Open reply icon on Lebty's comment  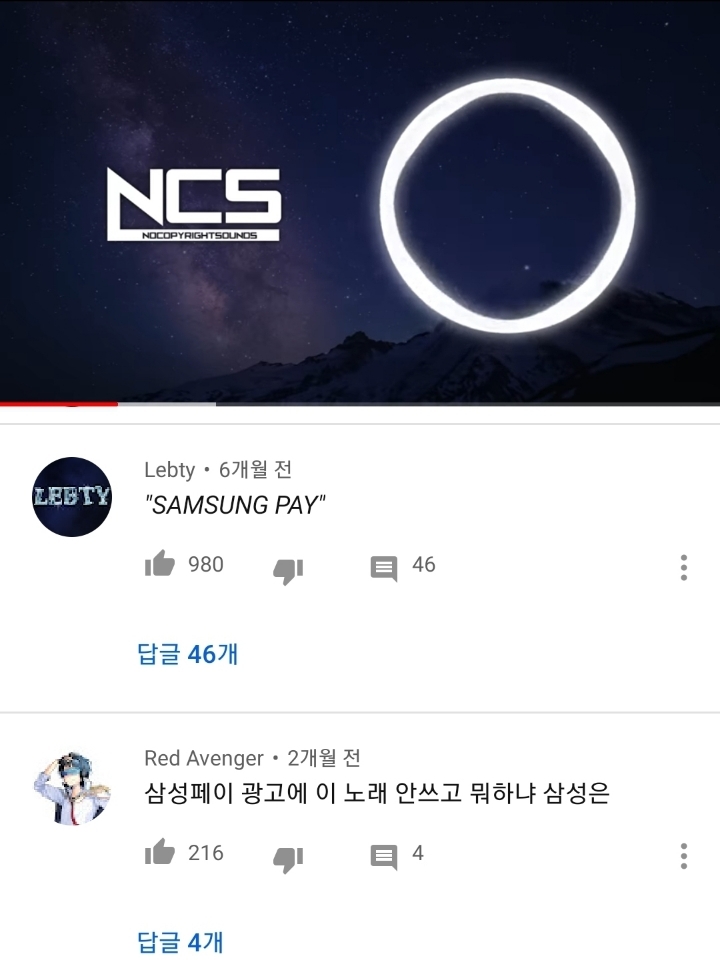tap(384, 568)
